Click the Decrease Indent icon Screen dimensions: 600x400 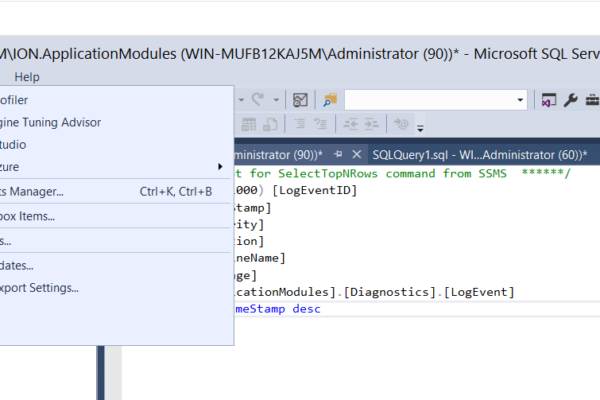pyautogui.click(x=350, y=124)
